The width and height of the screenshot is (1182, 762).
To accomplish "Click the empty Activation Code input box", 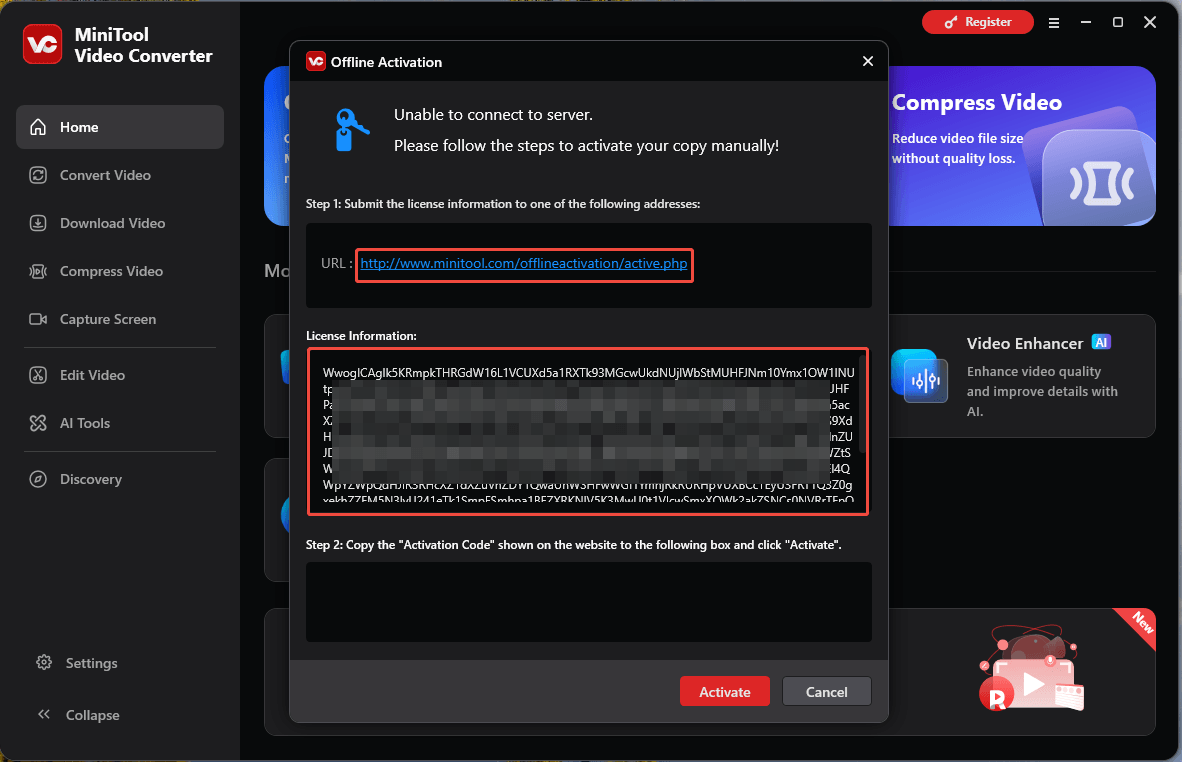I will coord(589,601).
